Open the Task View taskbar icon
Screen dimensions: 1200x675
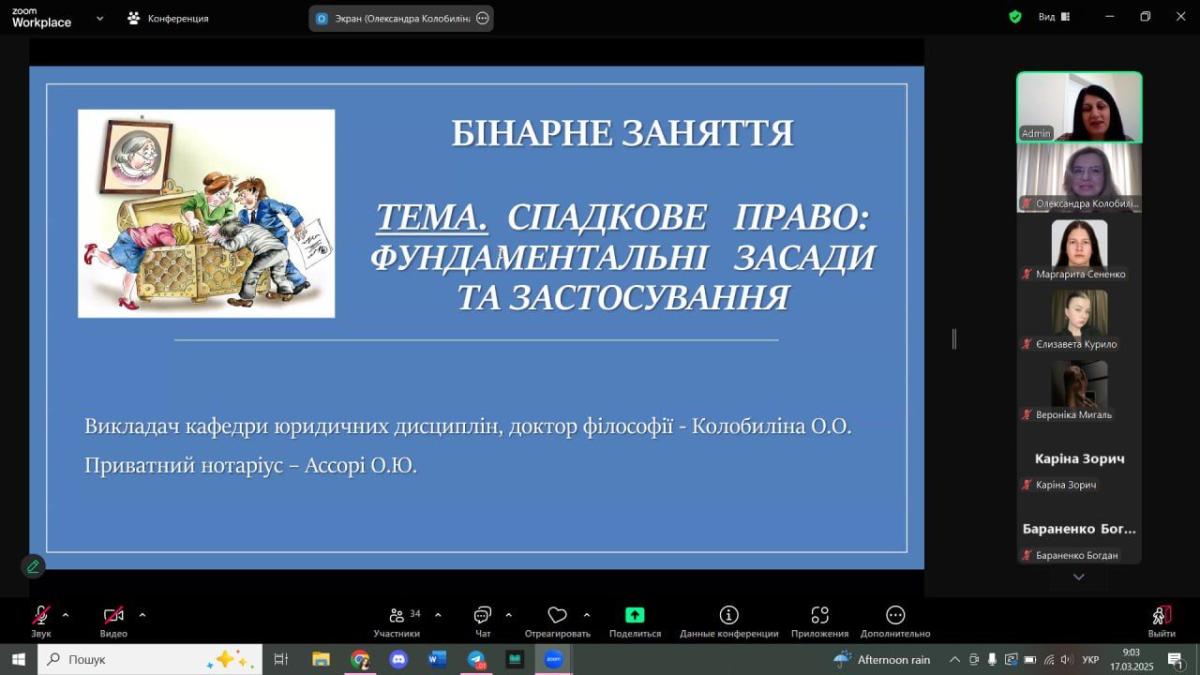[281, 659]
